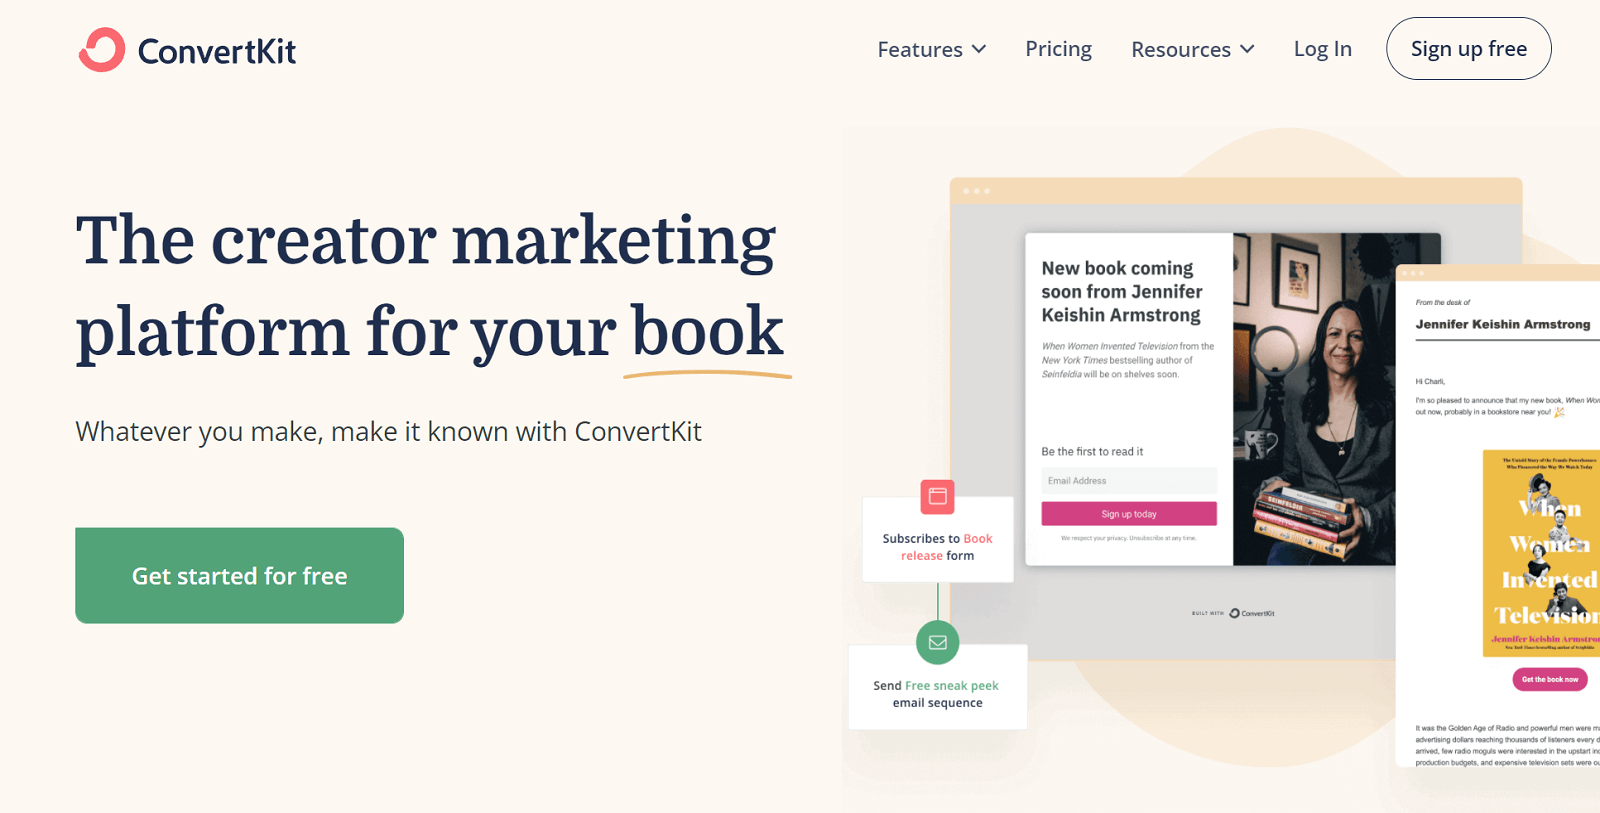
Task: Go to the Pricing page
Action: pyautogui.click(x=1058, y=49)
